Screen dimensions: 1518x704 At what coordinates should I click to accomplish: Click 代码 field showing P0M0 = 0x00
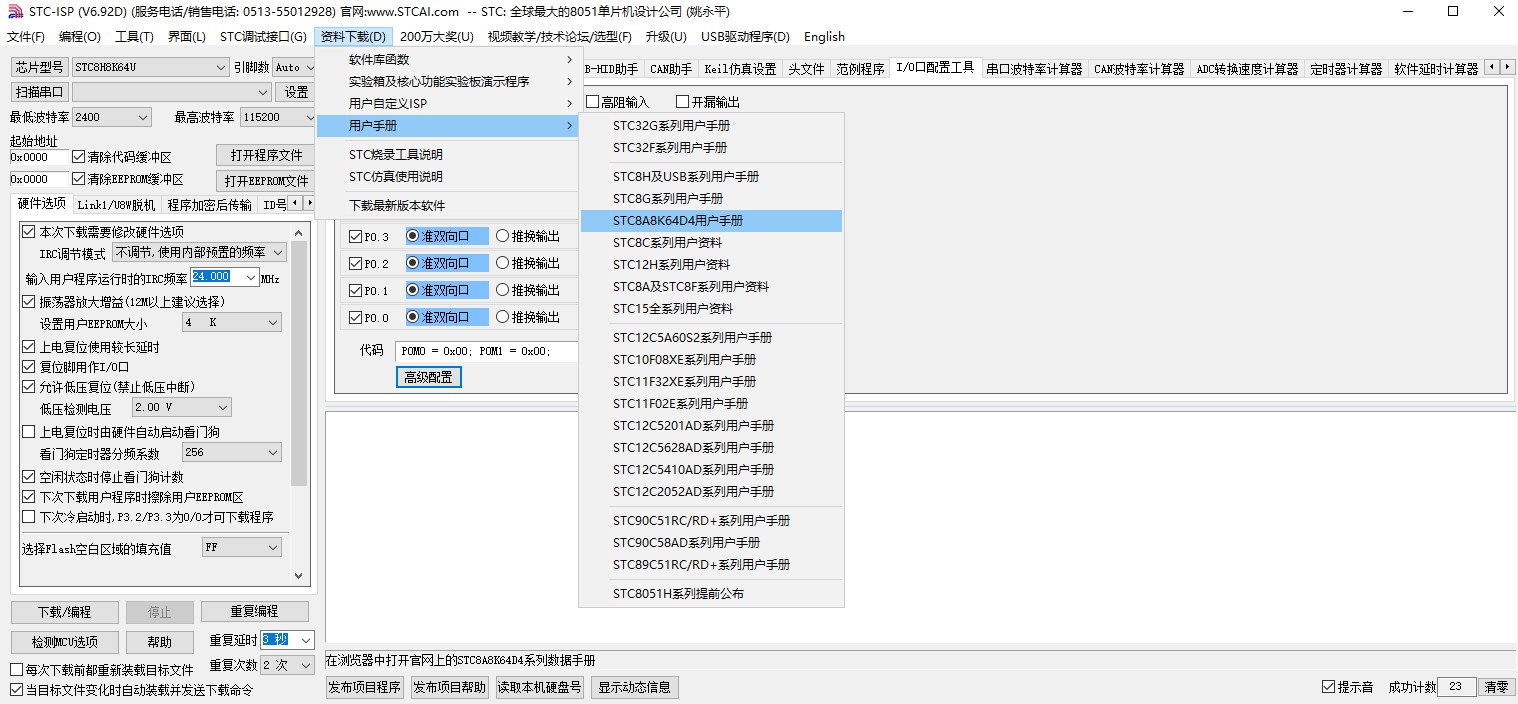click(486, 351)
